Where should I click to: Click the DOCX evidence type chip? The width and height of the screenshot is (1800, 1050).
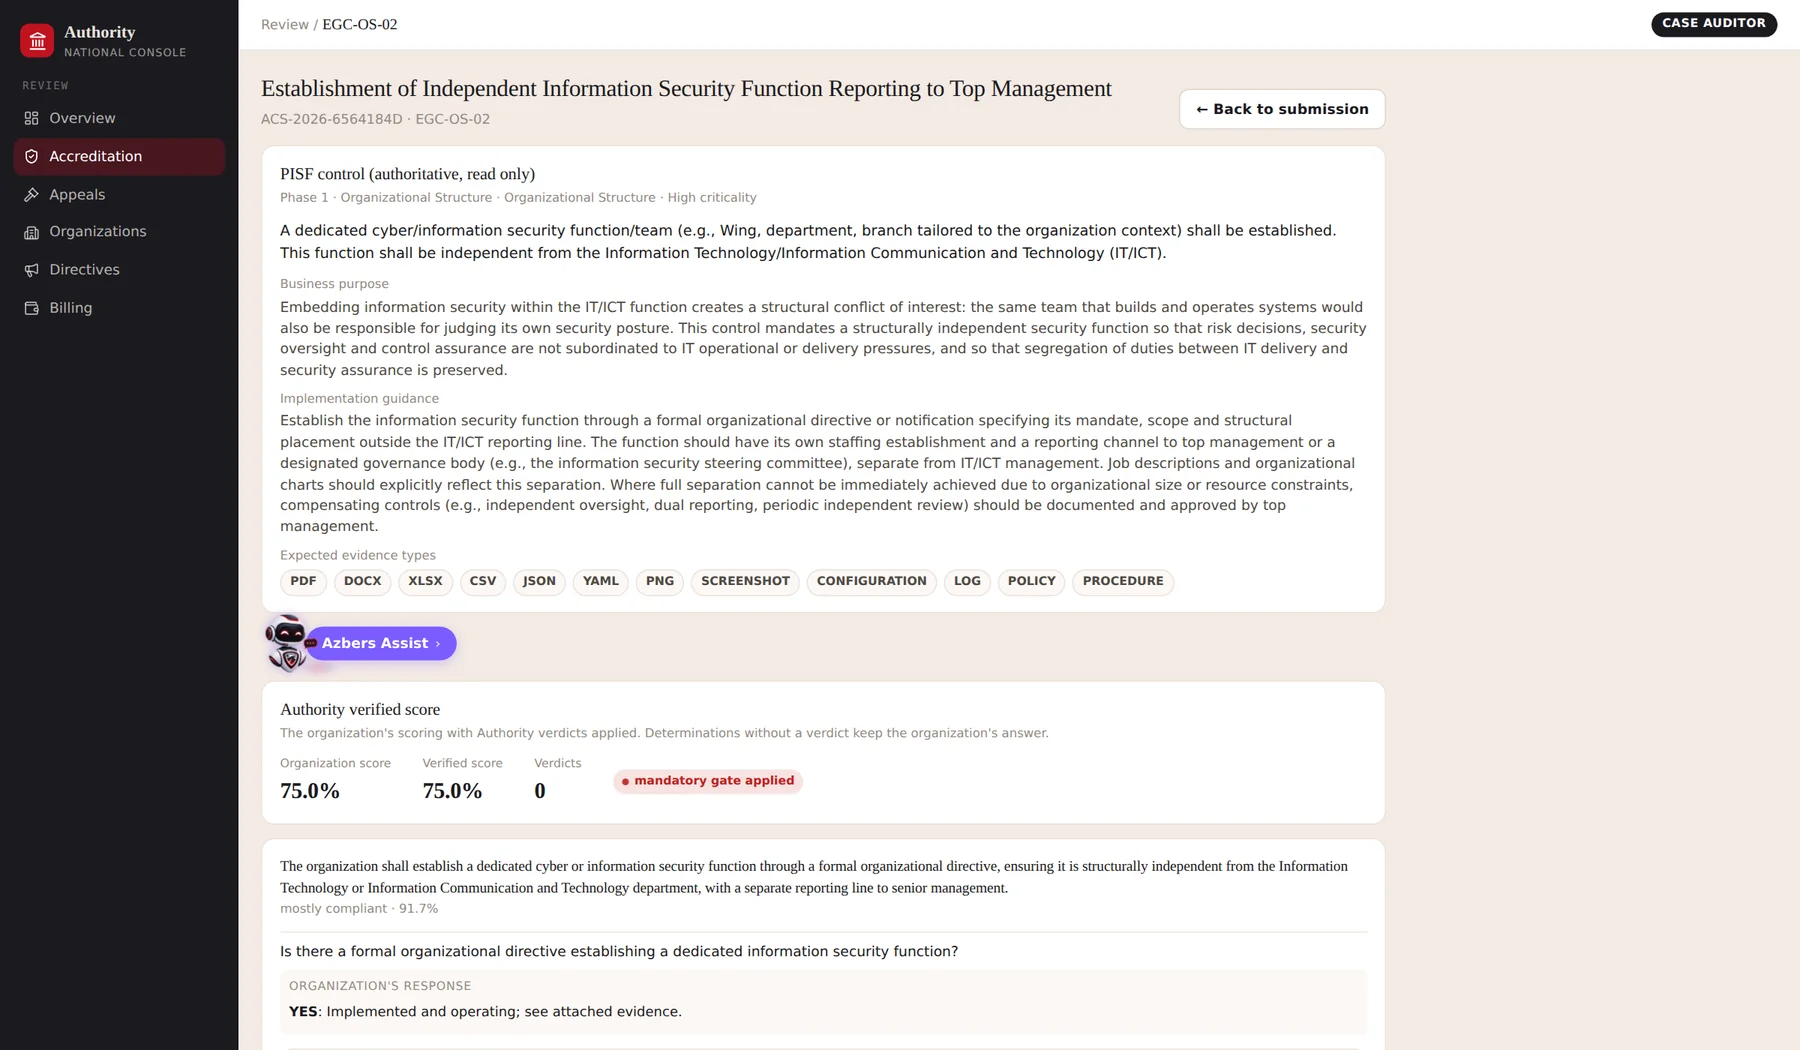pyautogui.click(x=363, y=581)
